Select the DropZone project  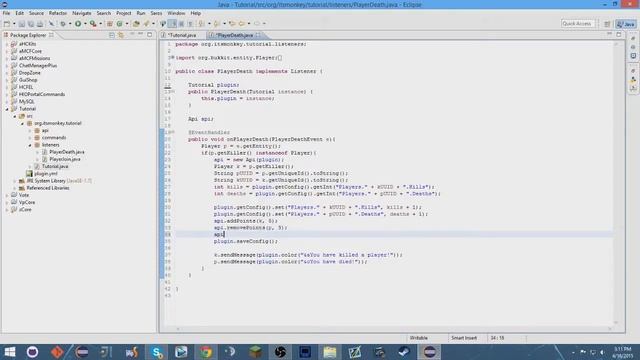click(x=29, y=73)
